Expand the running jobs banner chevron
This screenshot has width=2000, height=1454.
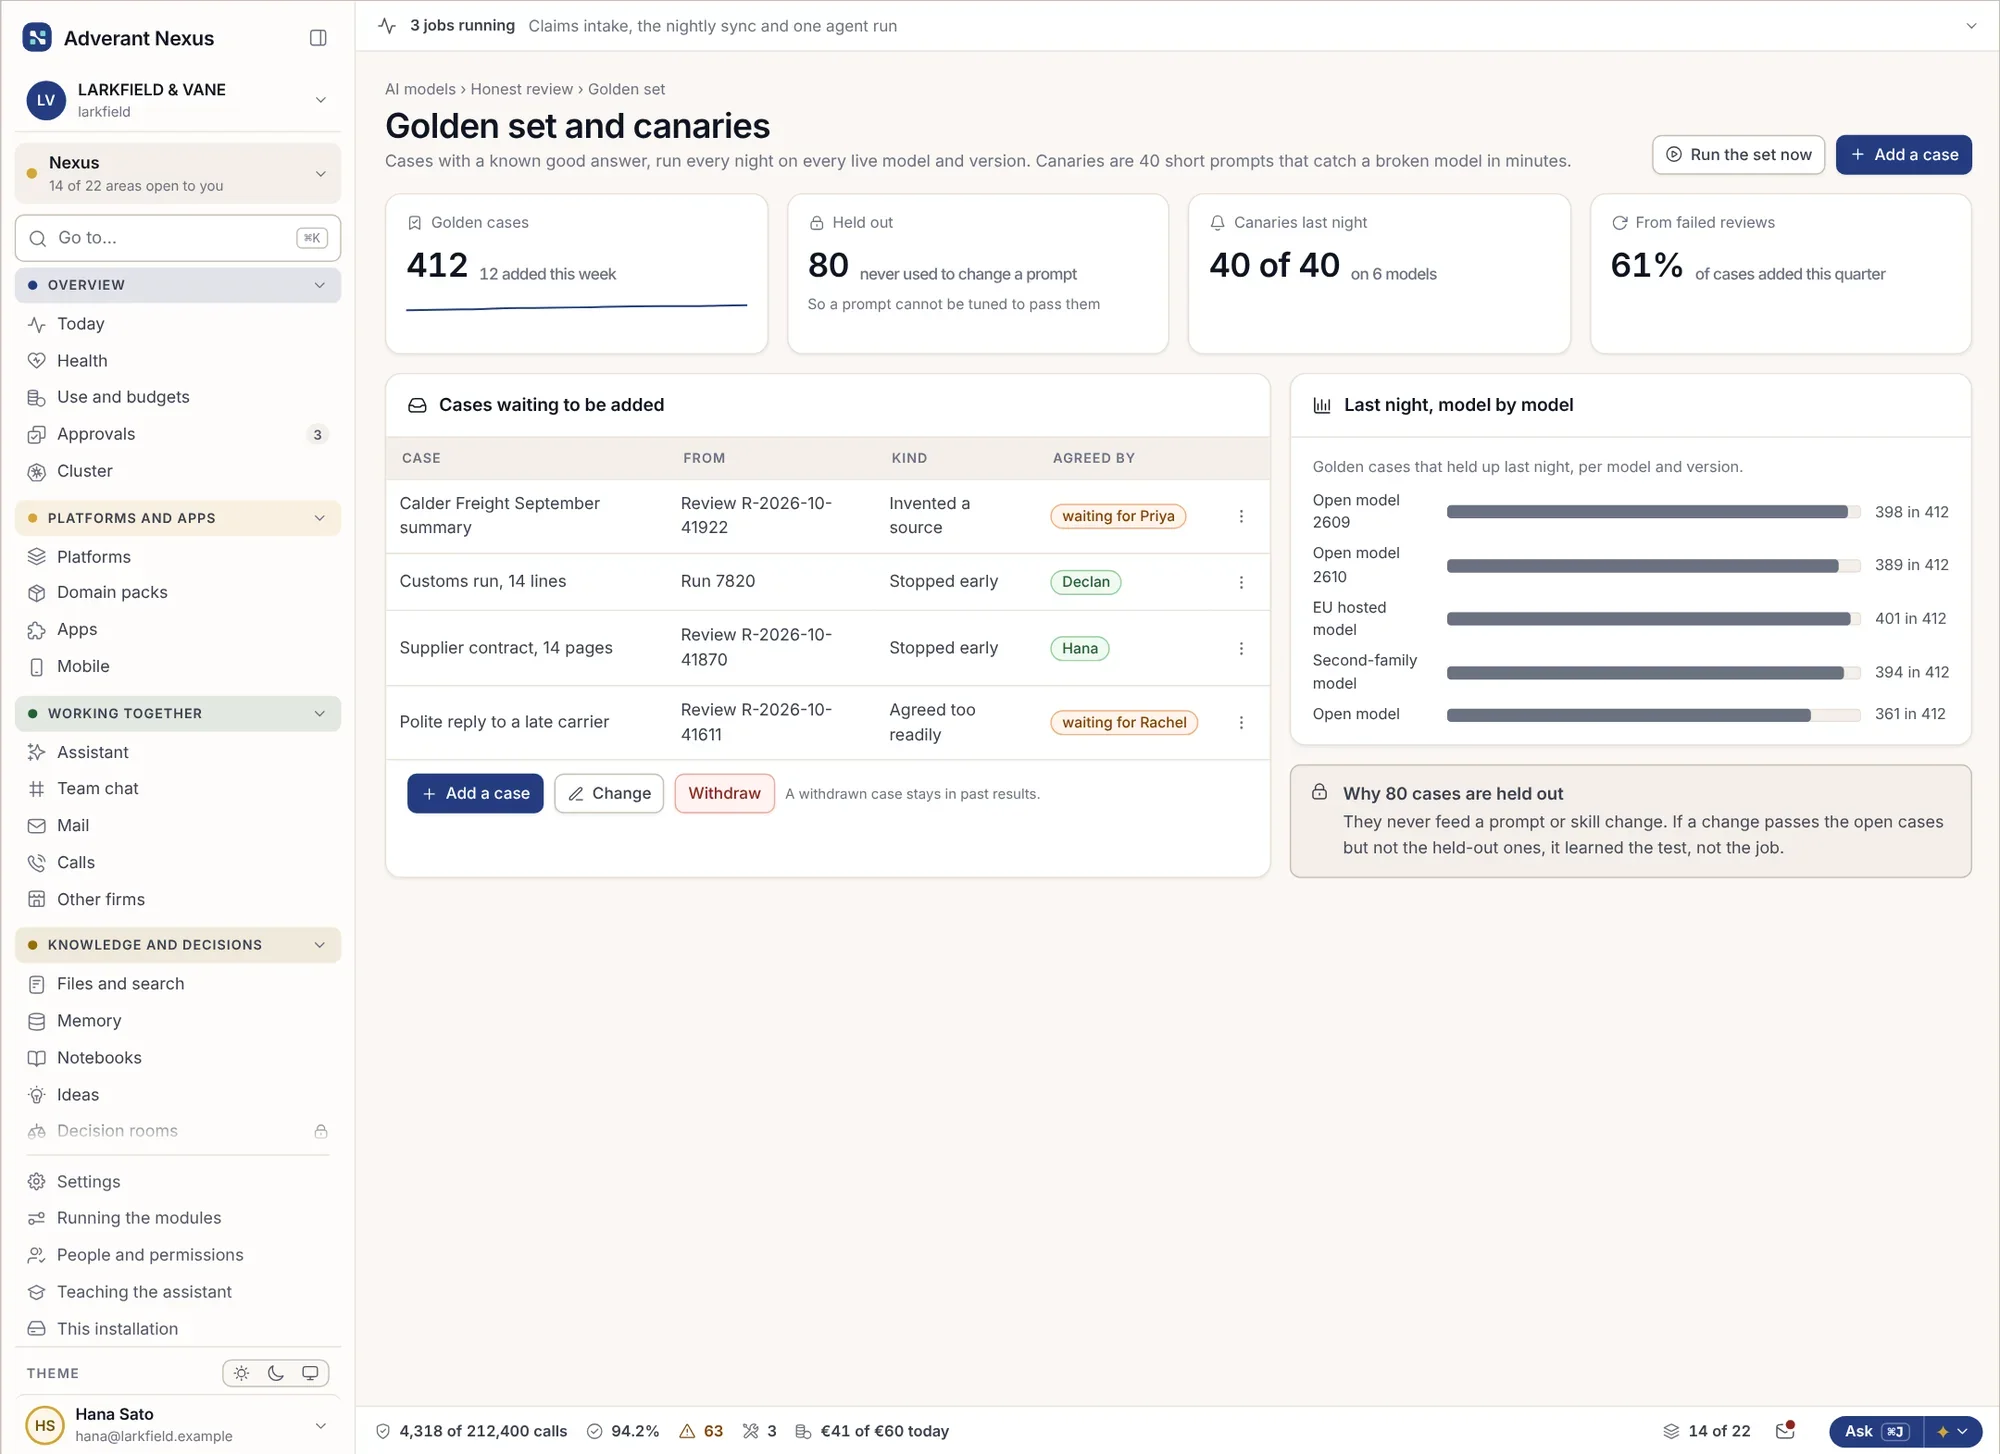tap(1971, 26)
